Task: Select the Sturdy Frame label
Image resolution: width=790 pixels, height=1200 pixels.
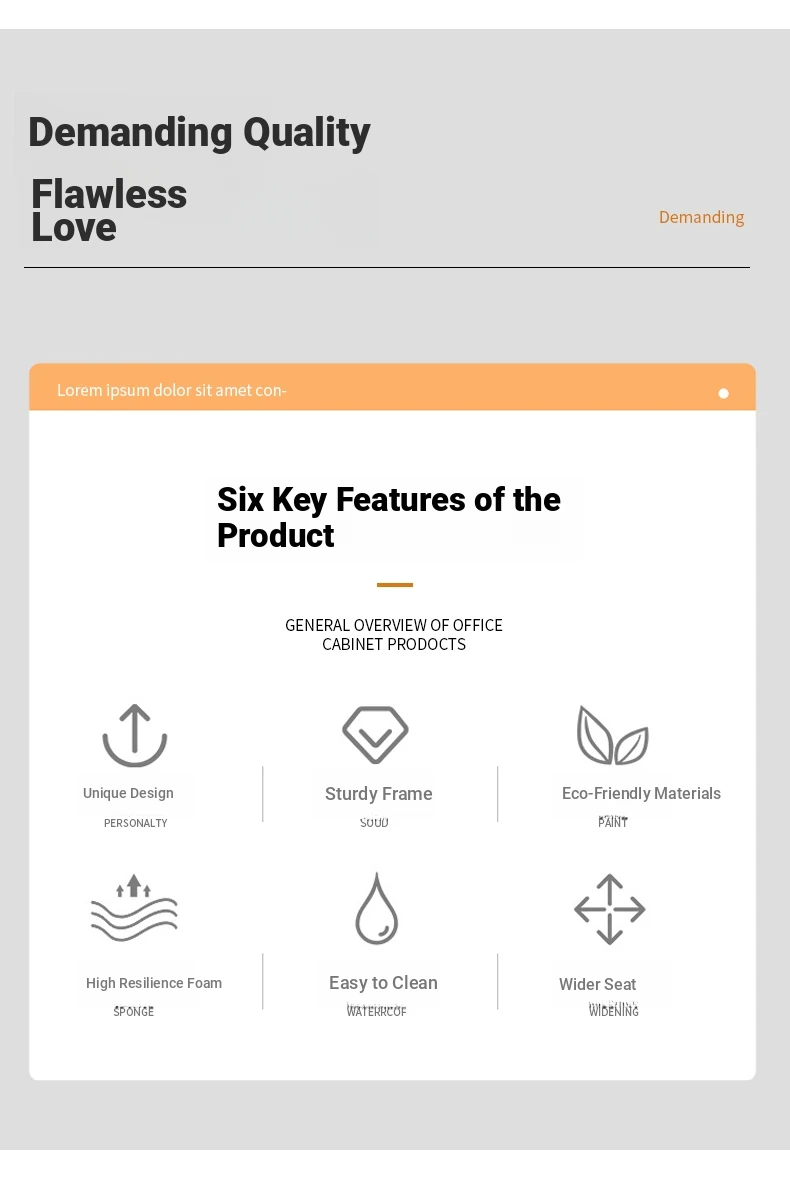Action: point(379,794)
